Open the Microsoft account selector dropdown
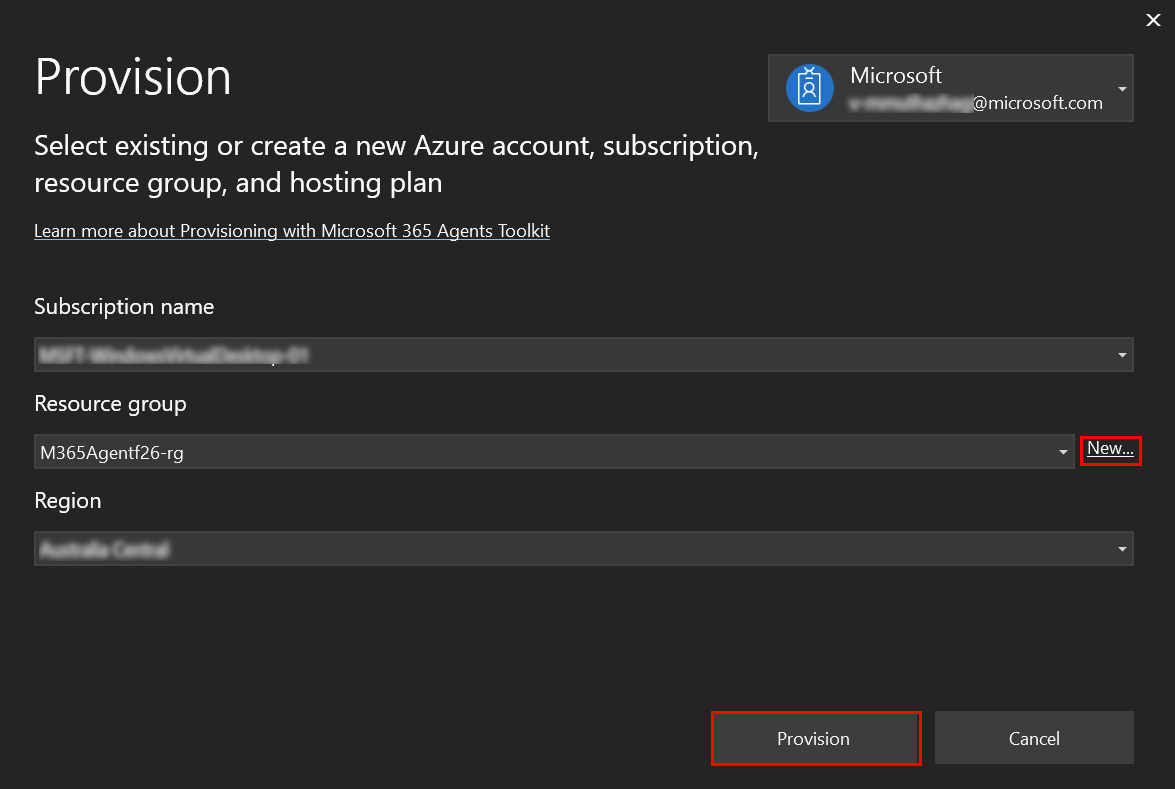This screenshot has height=789, width=1175. click(x=950, y=88)
